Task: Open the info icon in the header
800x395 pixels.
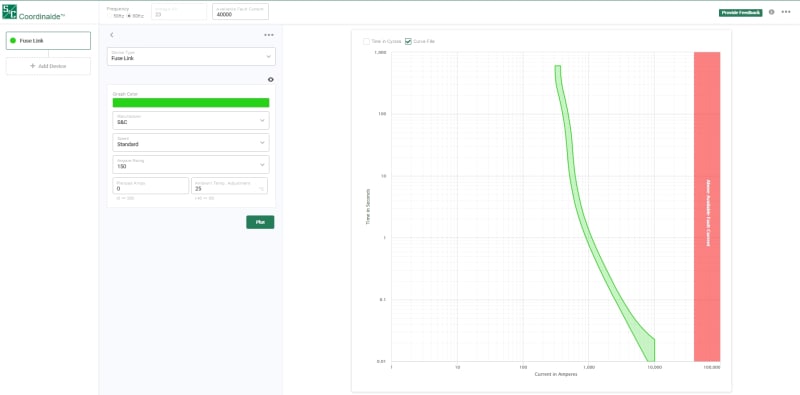Action: 771,12
